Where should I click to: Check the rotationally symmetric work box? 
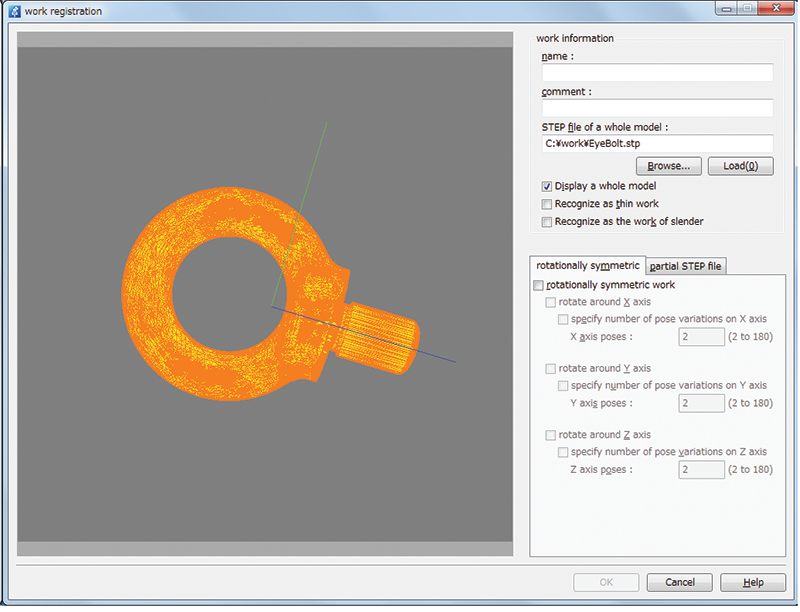(x=540, y=286)
